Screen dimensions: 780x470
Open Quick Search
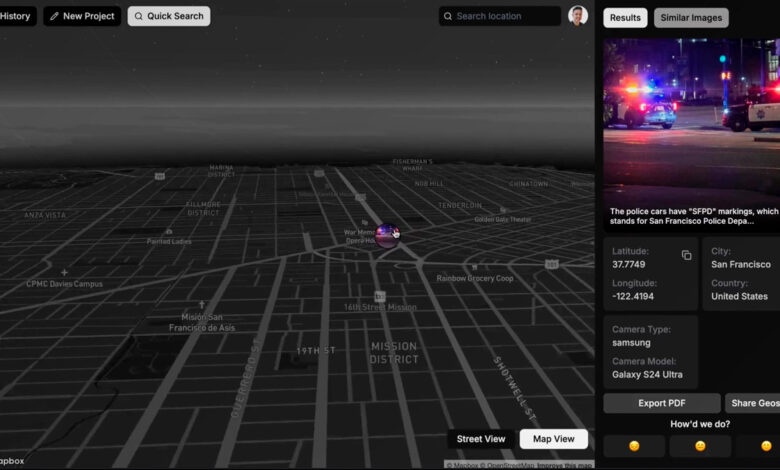point(169,16)
